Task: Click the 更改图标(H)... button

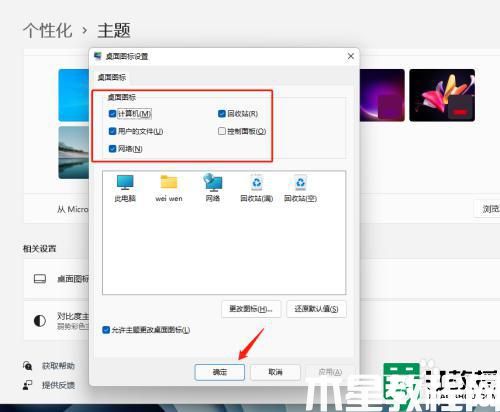Action: [251, 309]
